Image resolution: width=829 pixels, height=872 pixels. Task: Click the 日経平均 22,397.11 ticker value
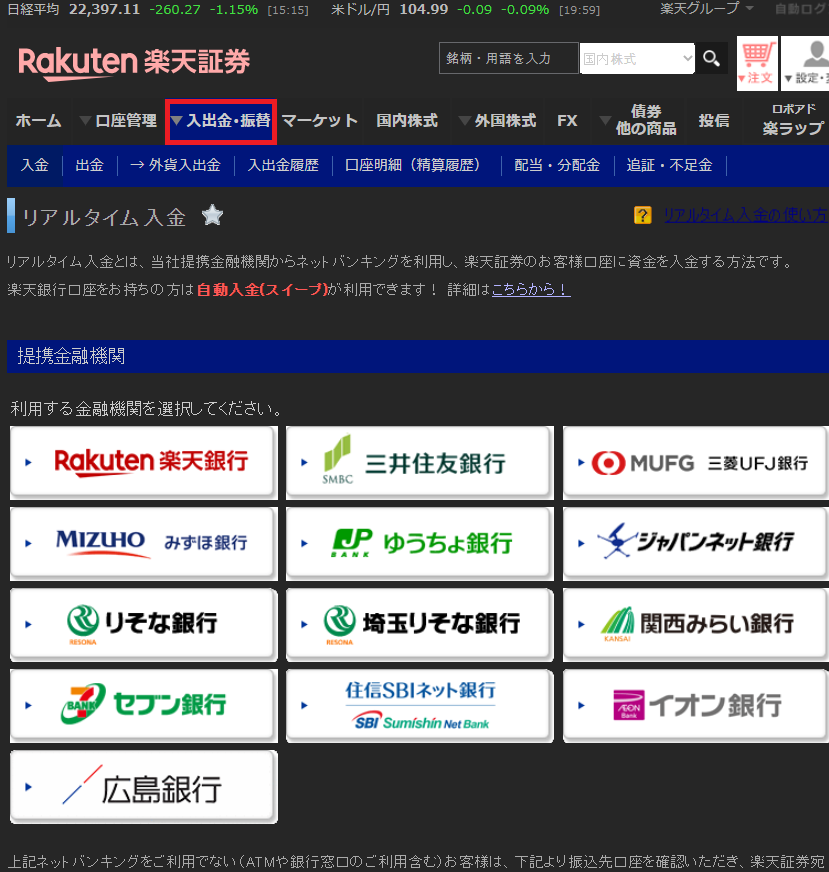105,9
